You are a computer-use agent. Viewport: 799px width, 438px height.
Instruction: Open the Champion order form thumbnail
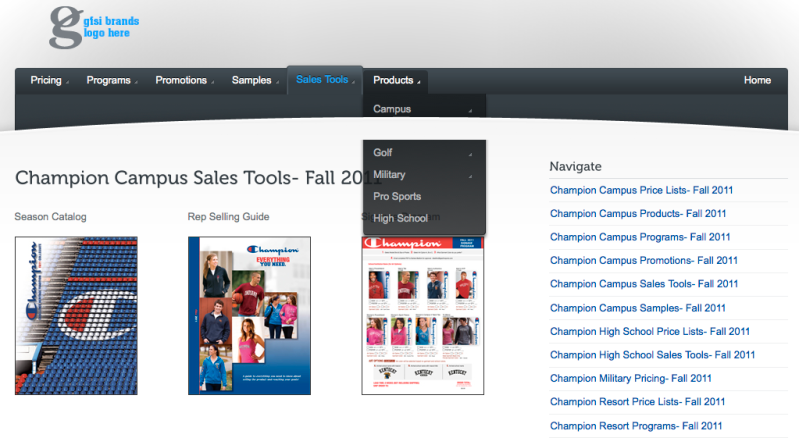tap(423, 315)
